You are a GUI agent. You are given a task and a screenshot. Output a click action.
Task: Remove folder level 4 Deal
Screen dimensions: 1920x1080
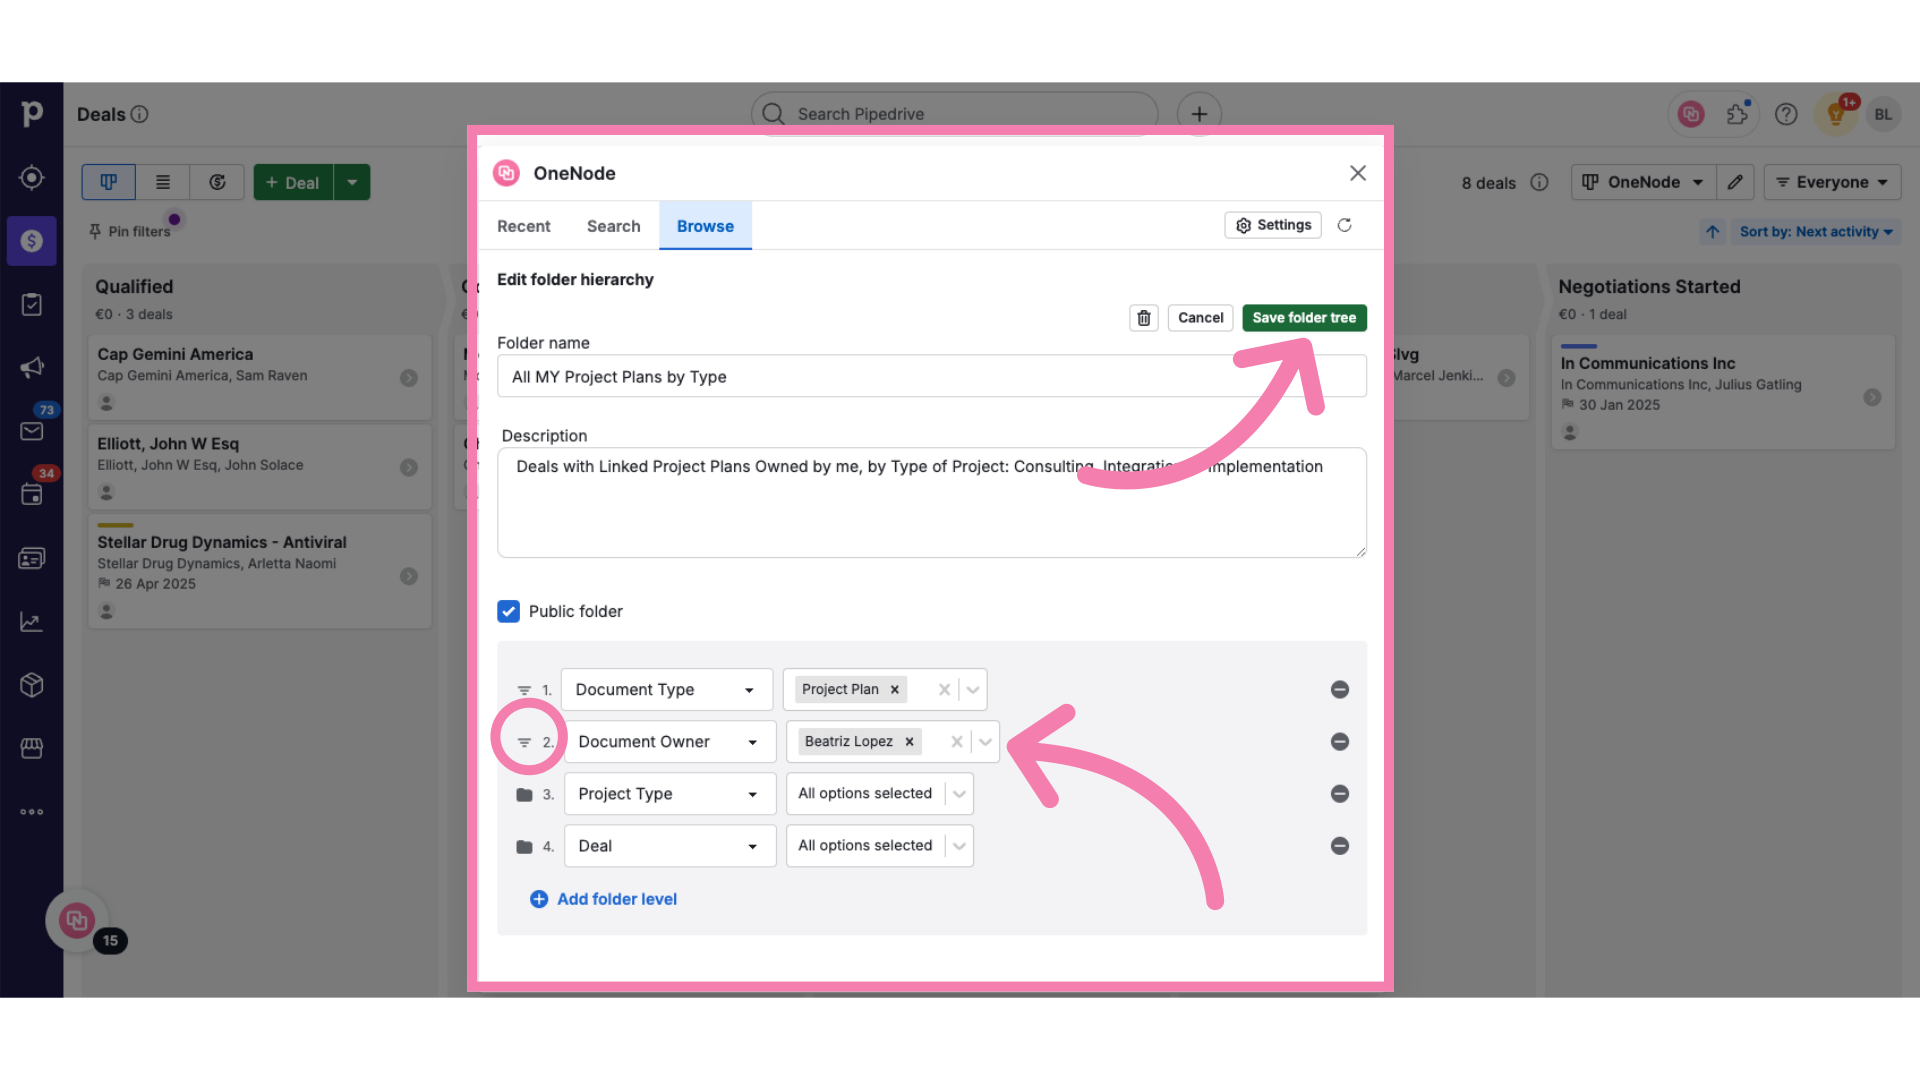1340,846
